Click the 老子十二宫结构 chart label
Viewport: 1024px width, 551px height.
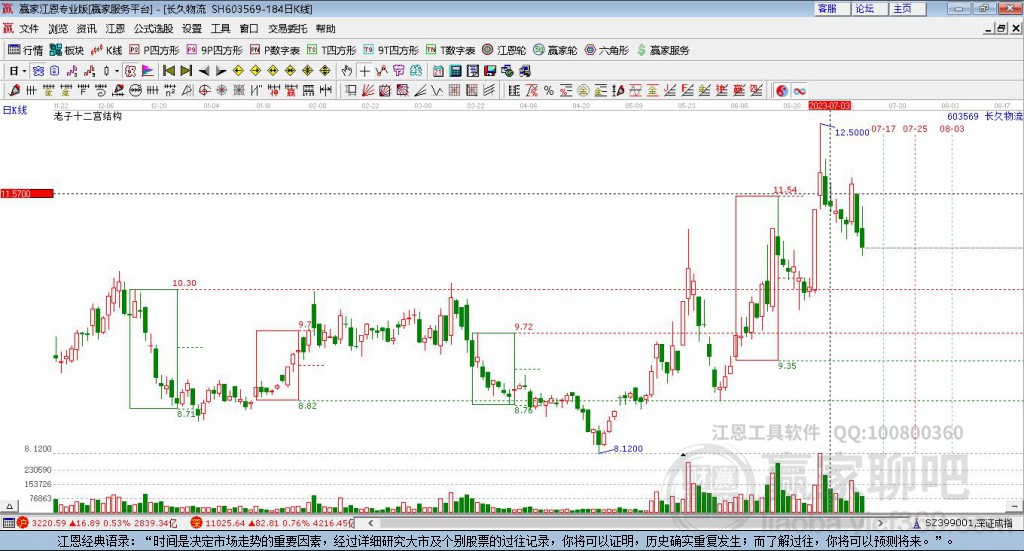point(88,116)
